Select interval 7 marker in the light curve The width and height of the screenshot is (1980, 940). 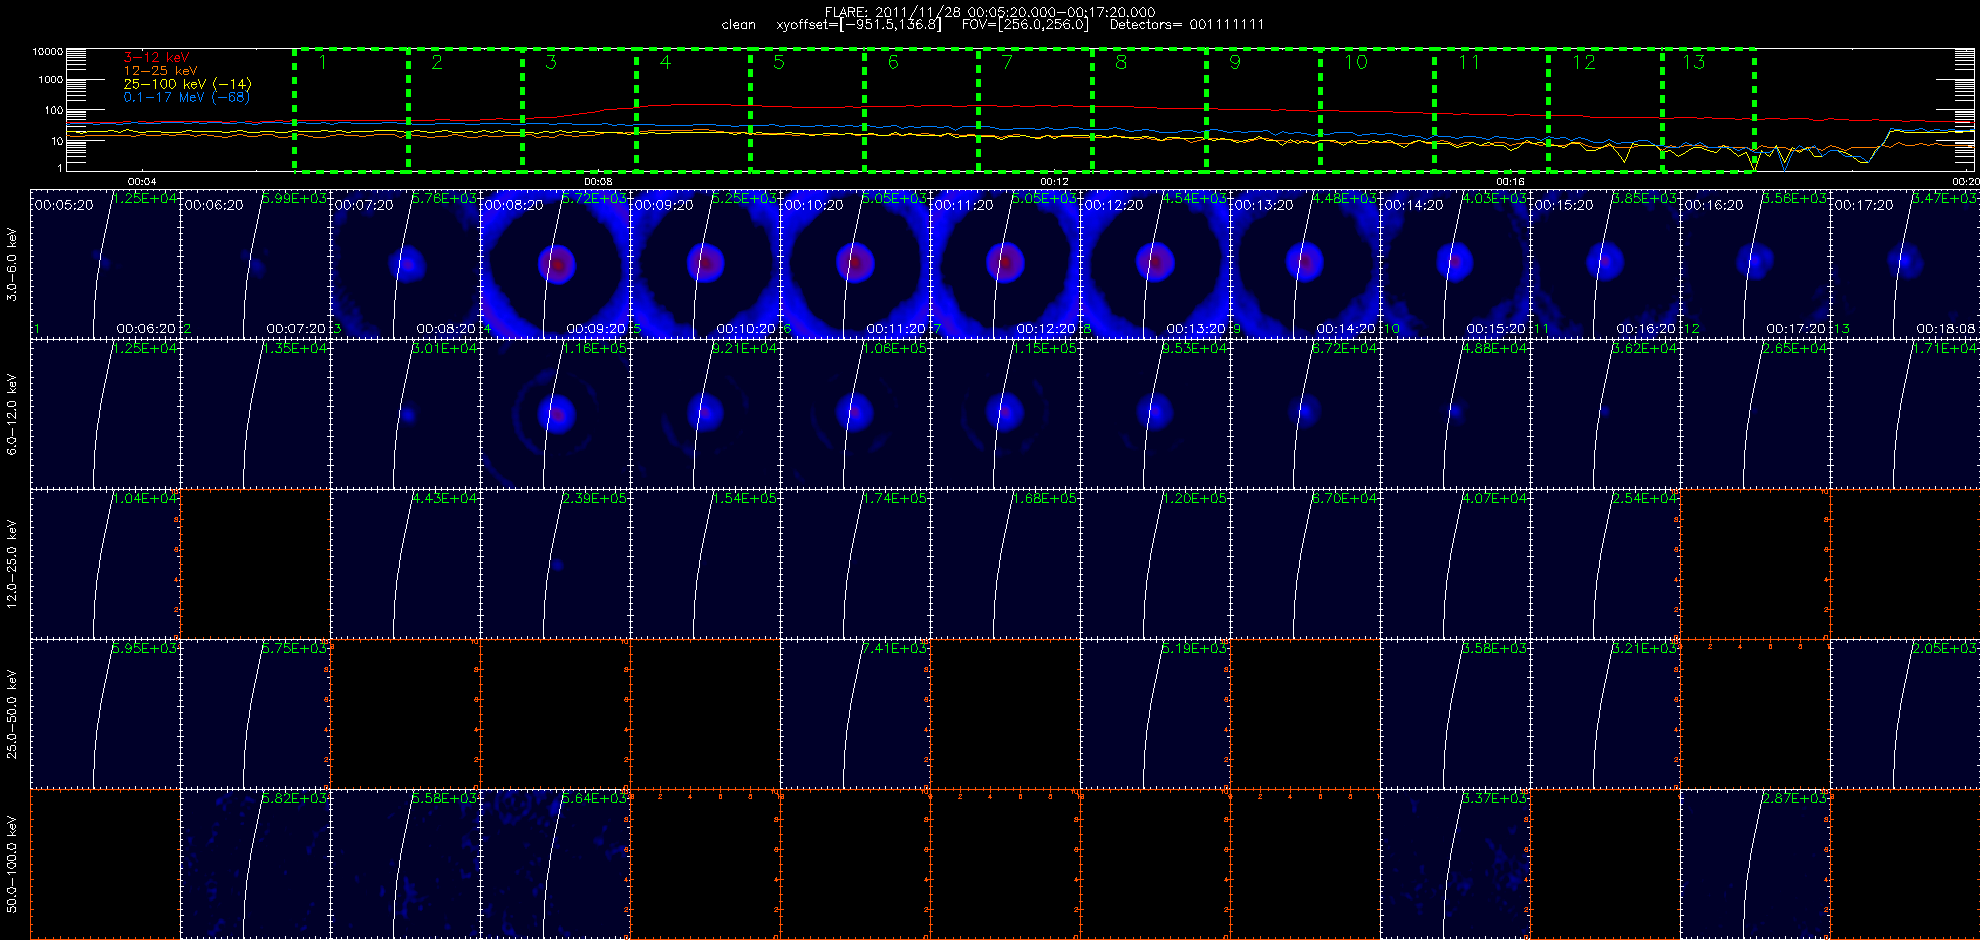pos(1007,62)
